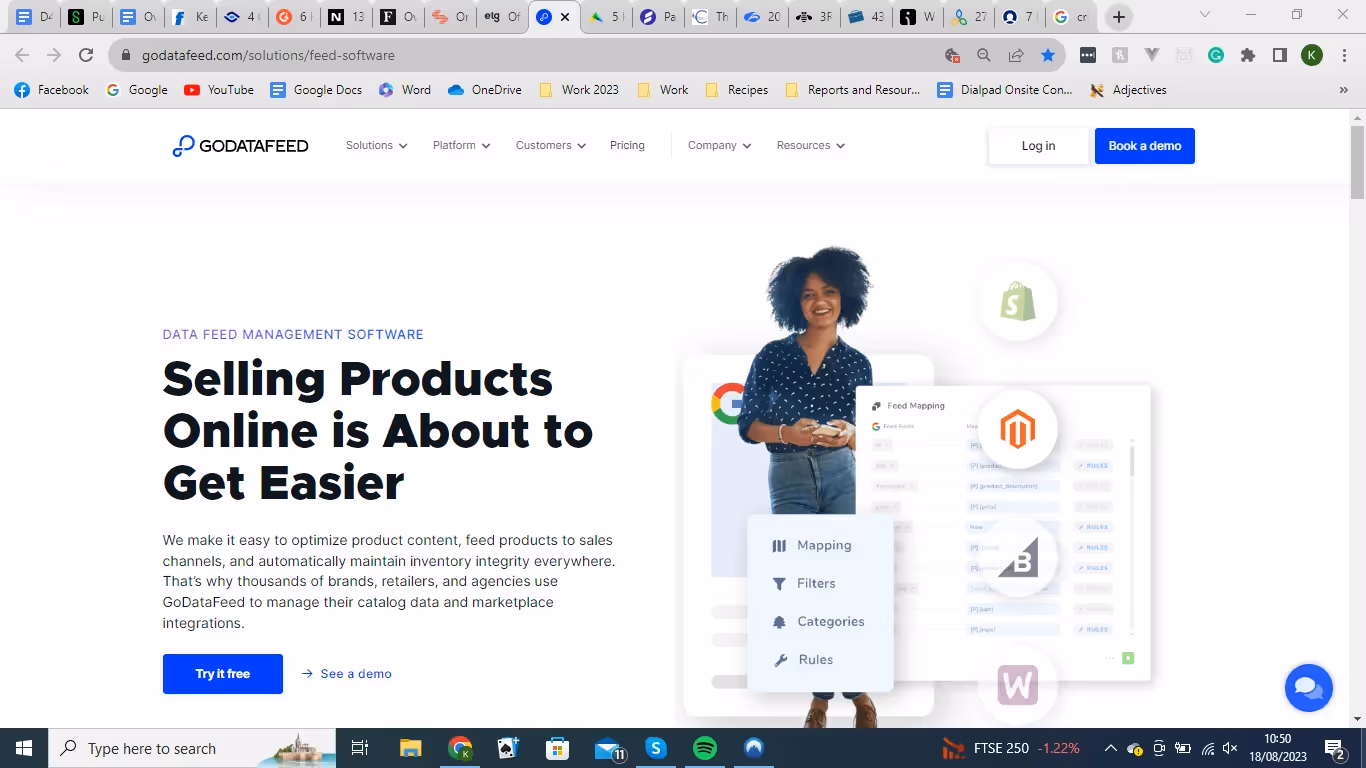
Task: Switch to the Notion tab
Action: click(x=345, y=17)
